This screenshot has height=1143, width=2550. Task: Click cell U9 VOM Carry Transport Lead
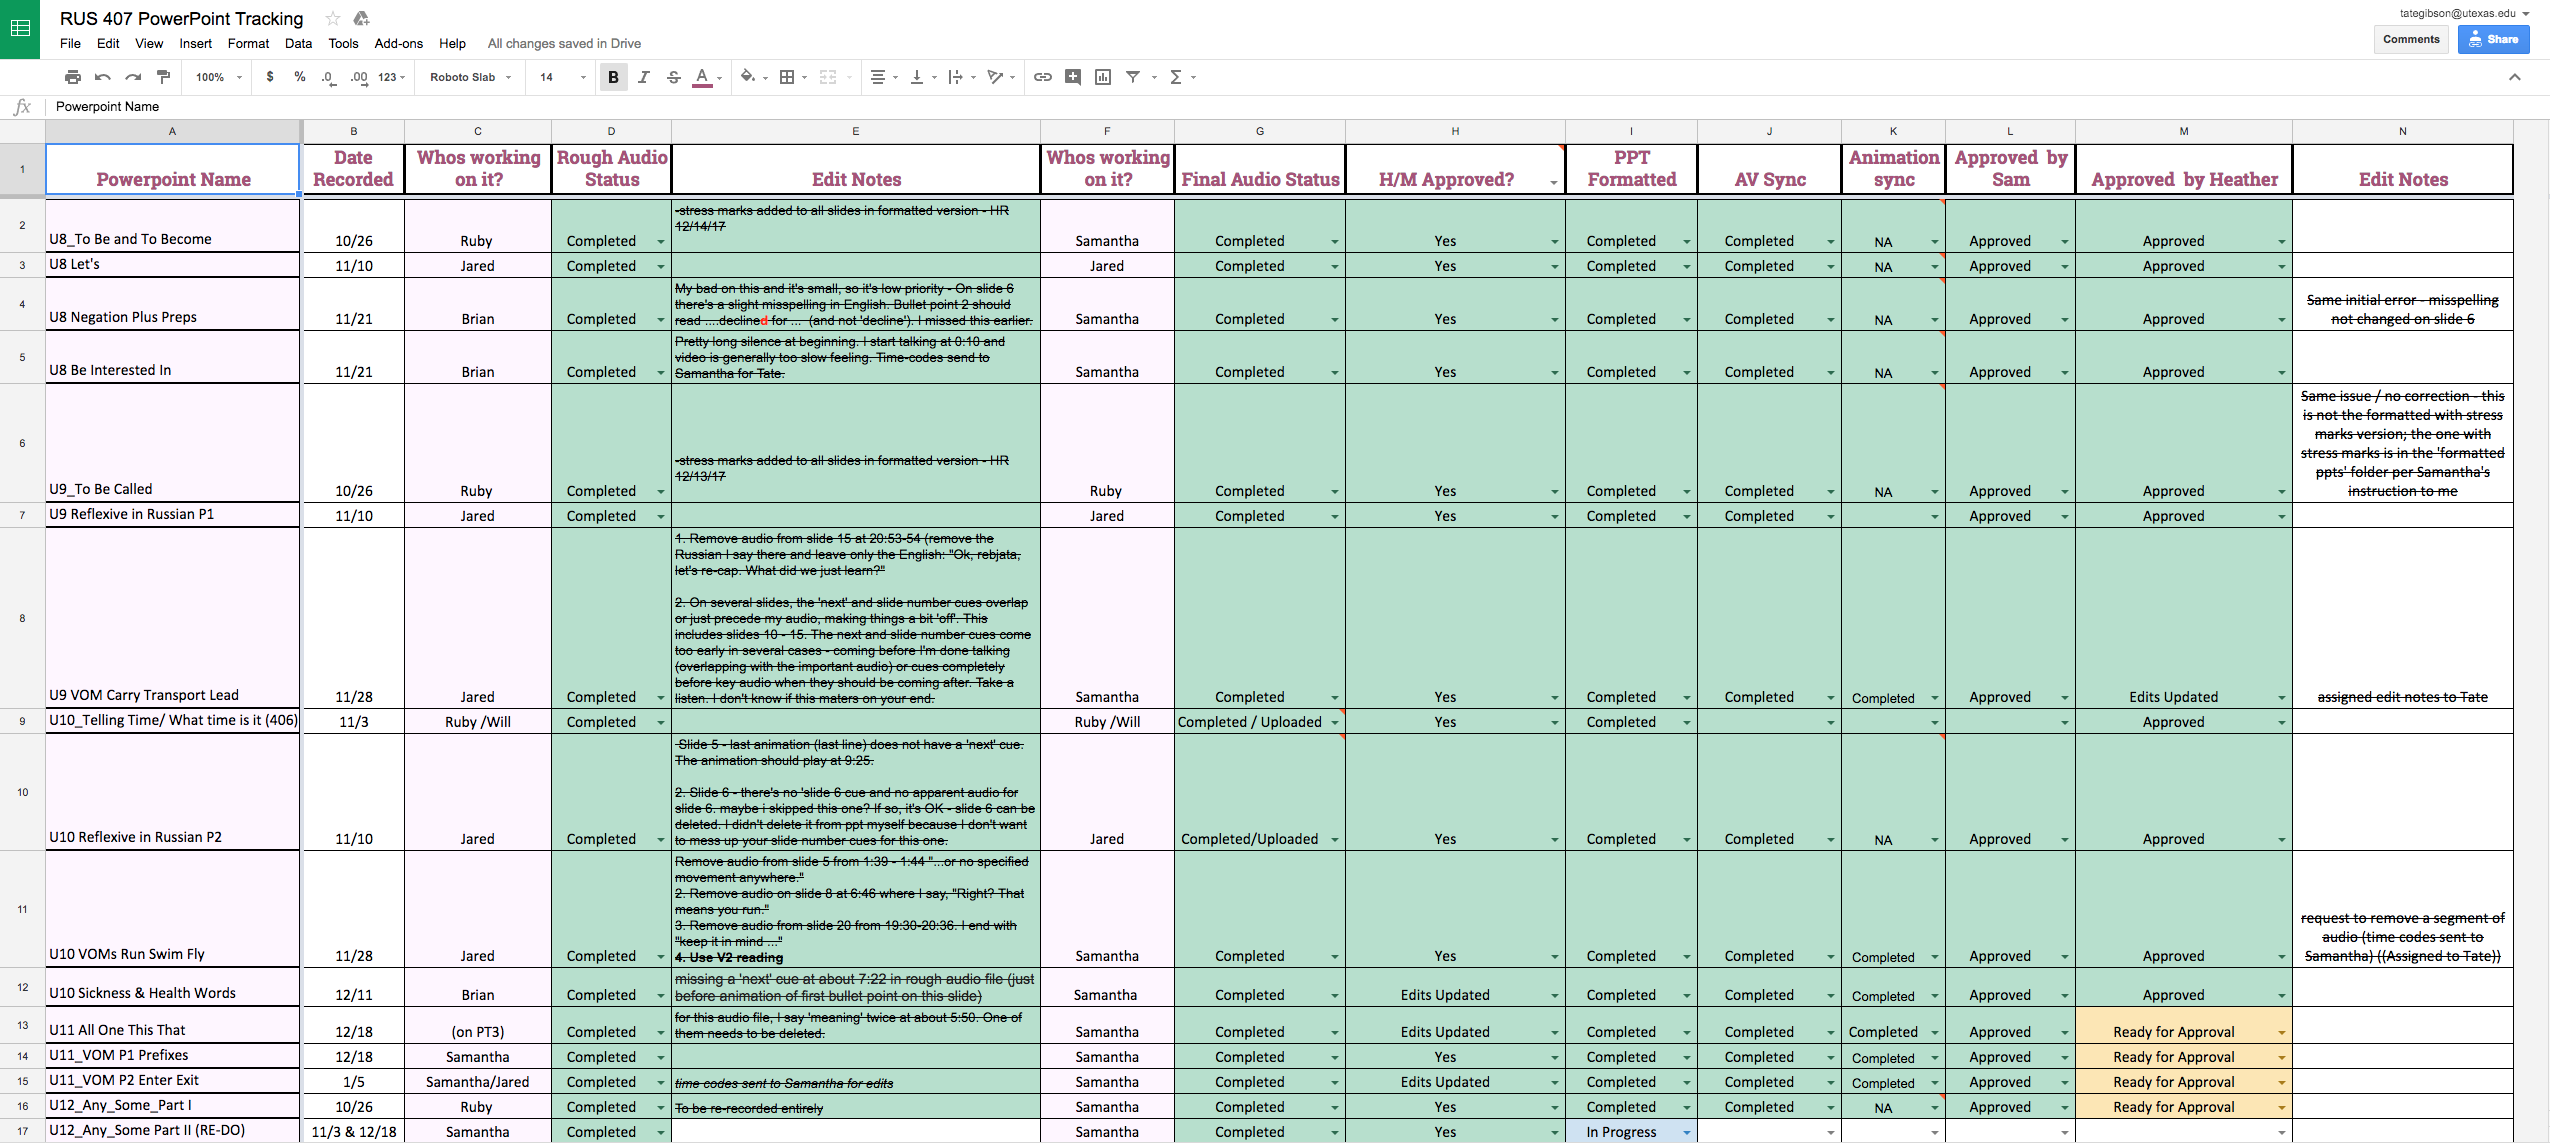[x=172, y=618]
